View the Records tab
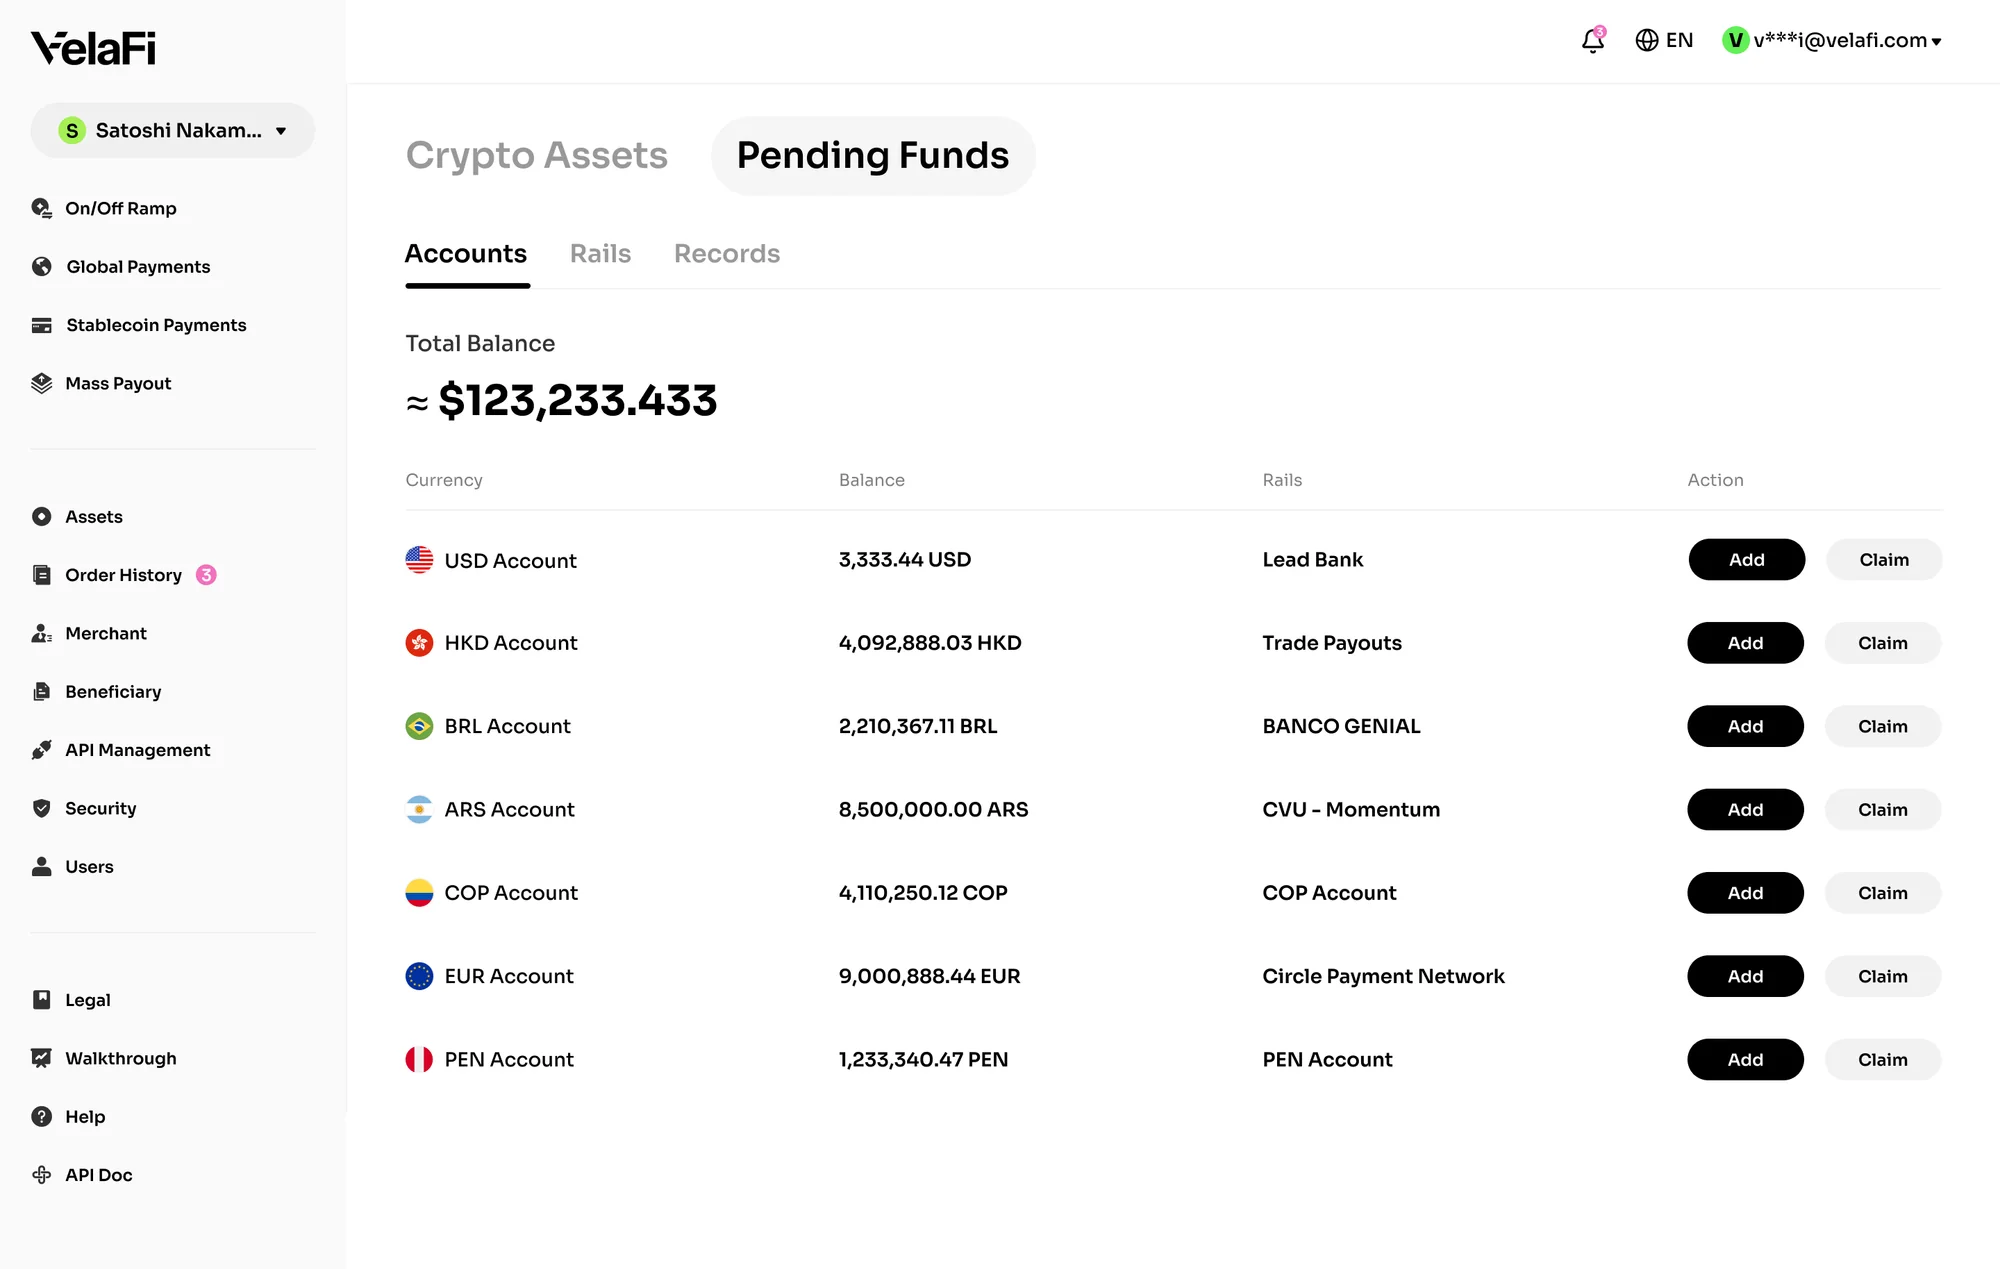2000x1269 pixels. (x=727, y=254)
